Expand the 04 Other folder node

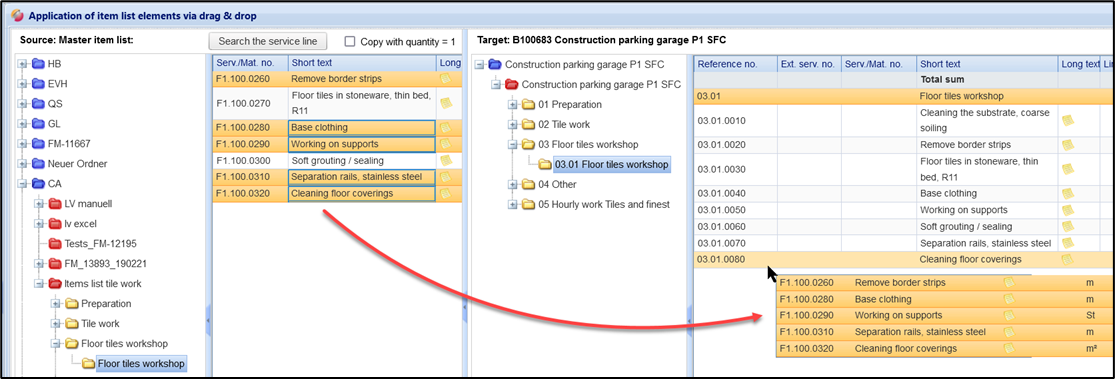click(x=513, y=185)
